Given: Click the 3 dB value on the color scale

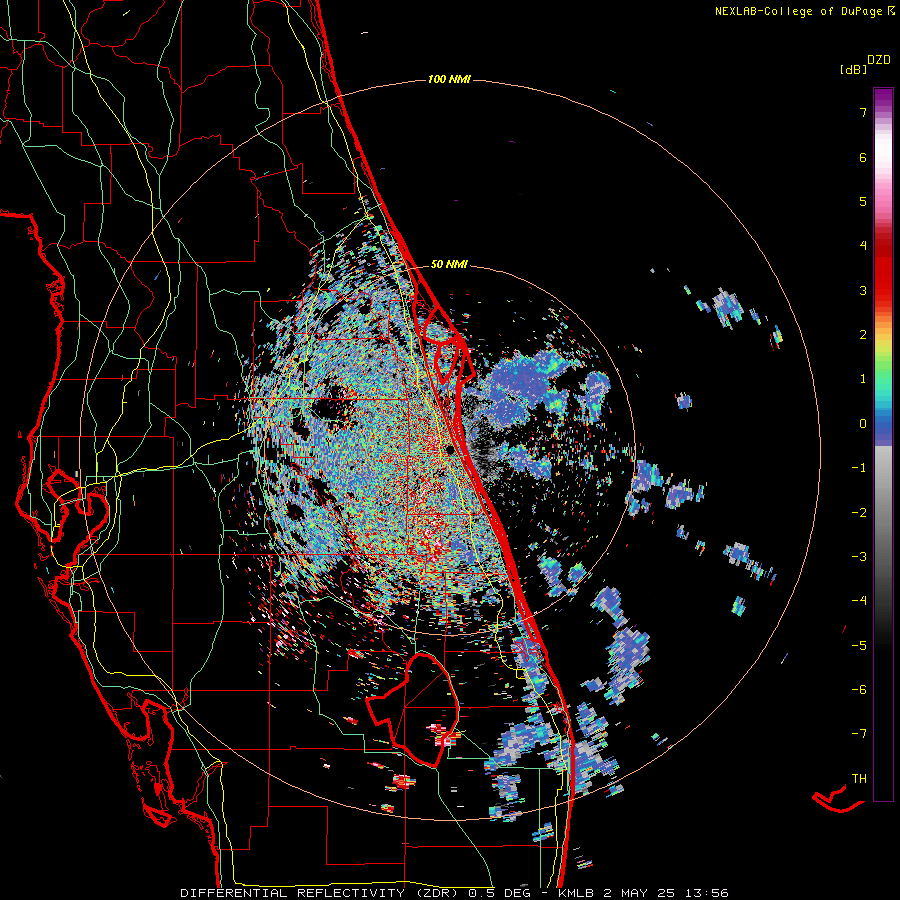Looking at the screenshot, I should [863, 290].
